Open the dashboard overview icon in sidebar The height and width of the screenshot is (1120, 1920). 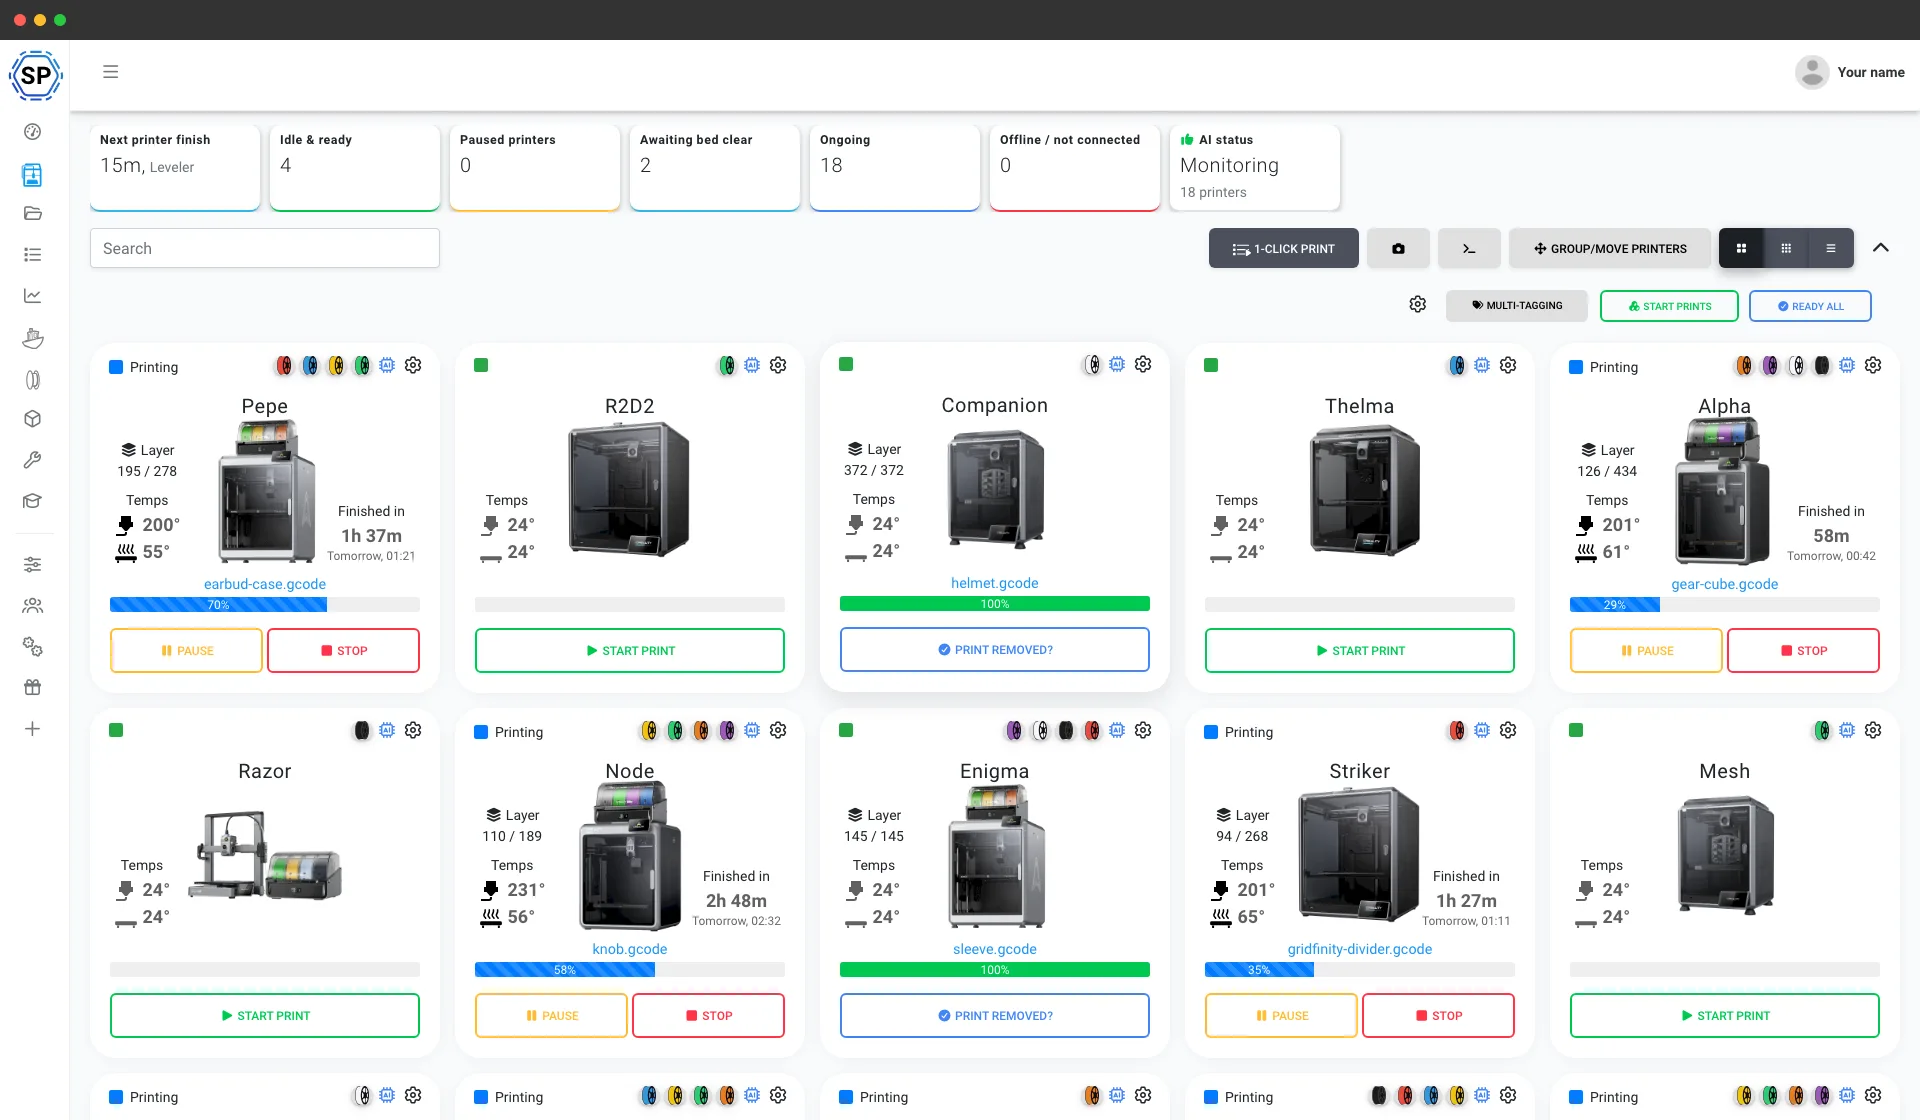point(33,132)
